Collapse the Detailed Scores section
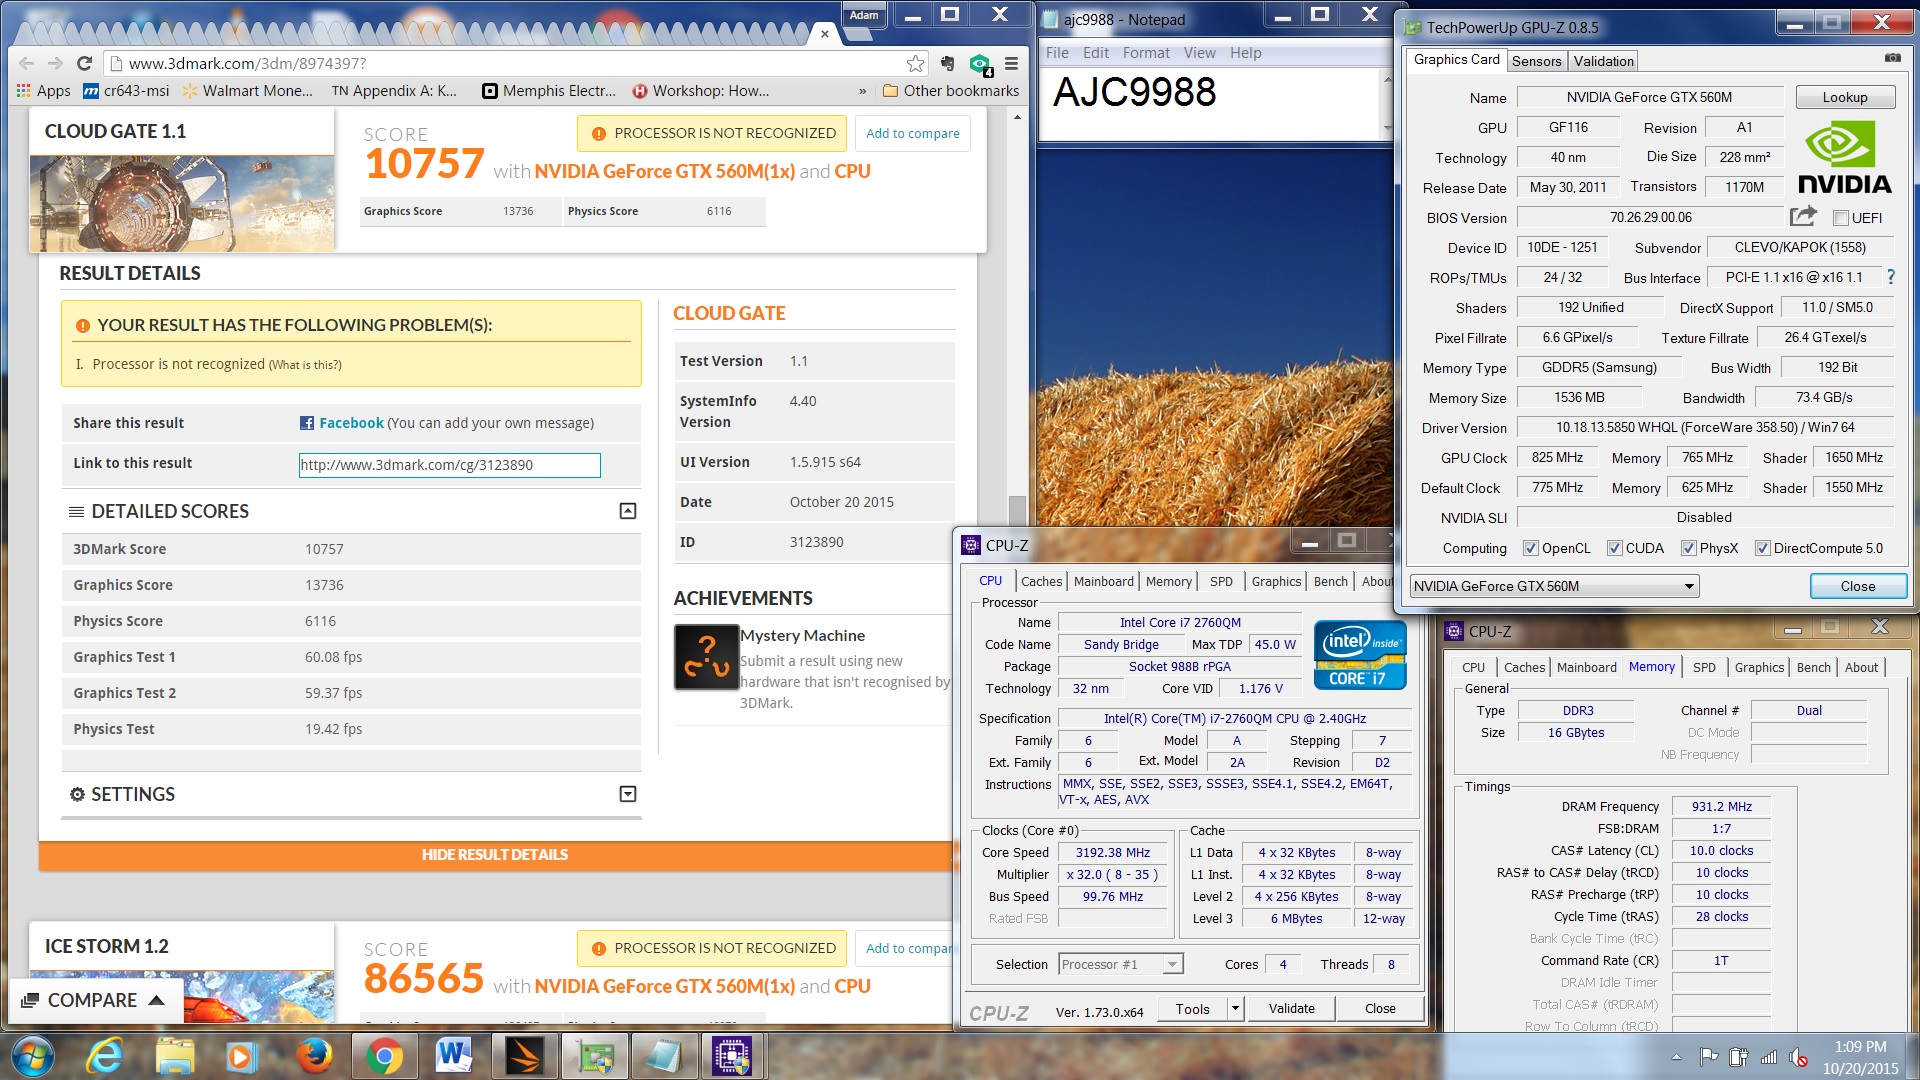This screenshot has width=1920, height=1080. click(x=627, y=511)
